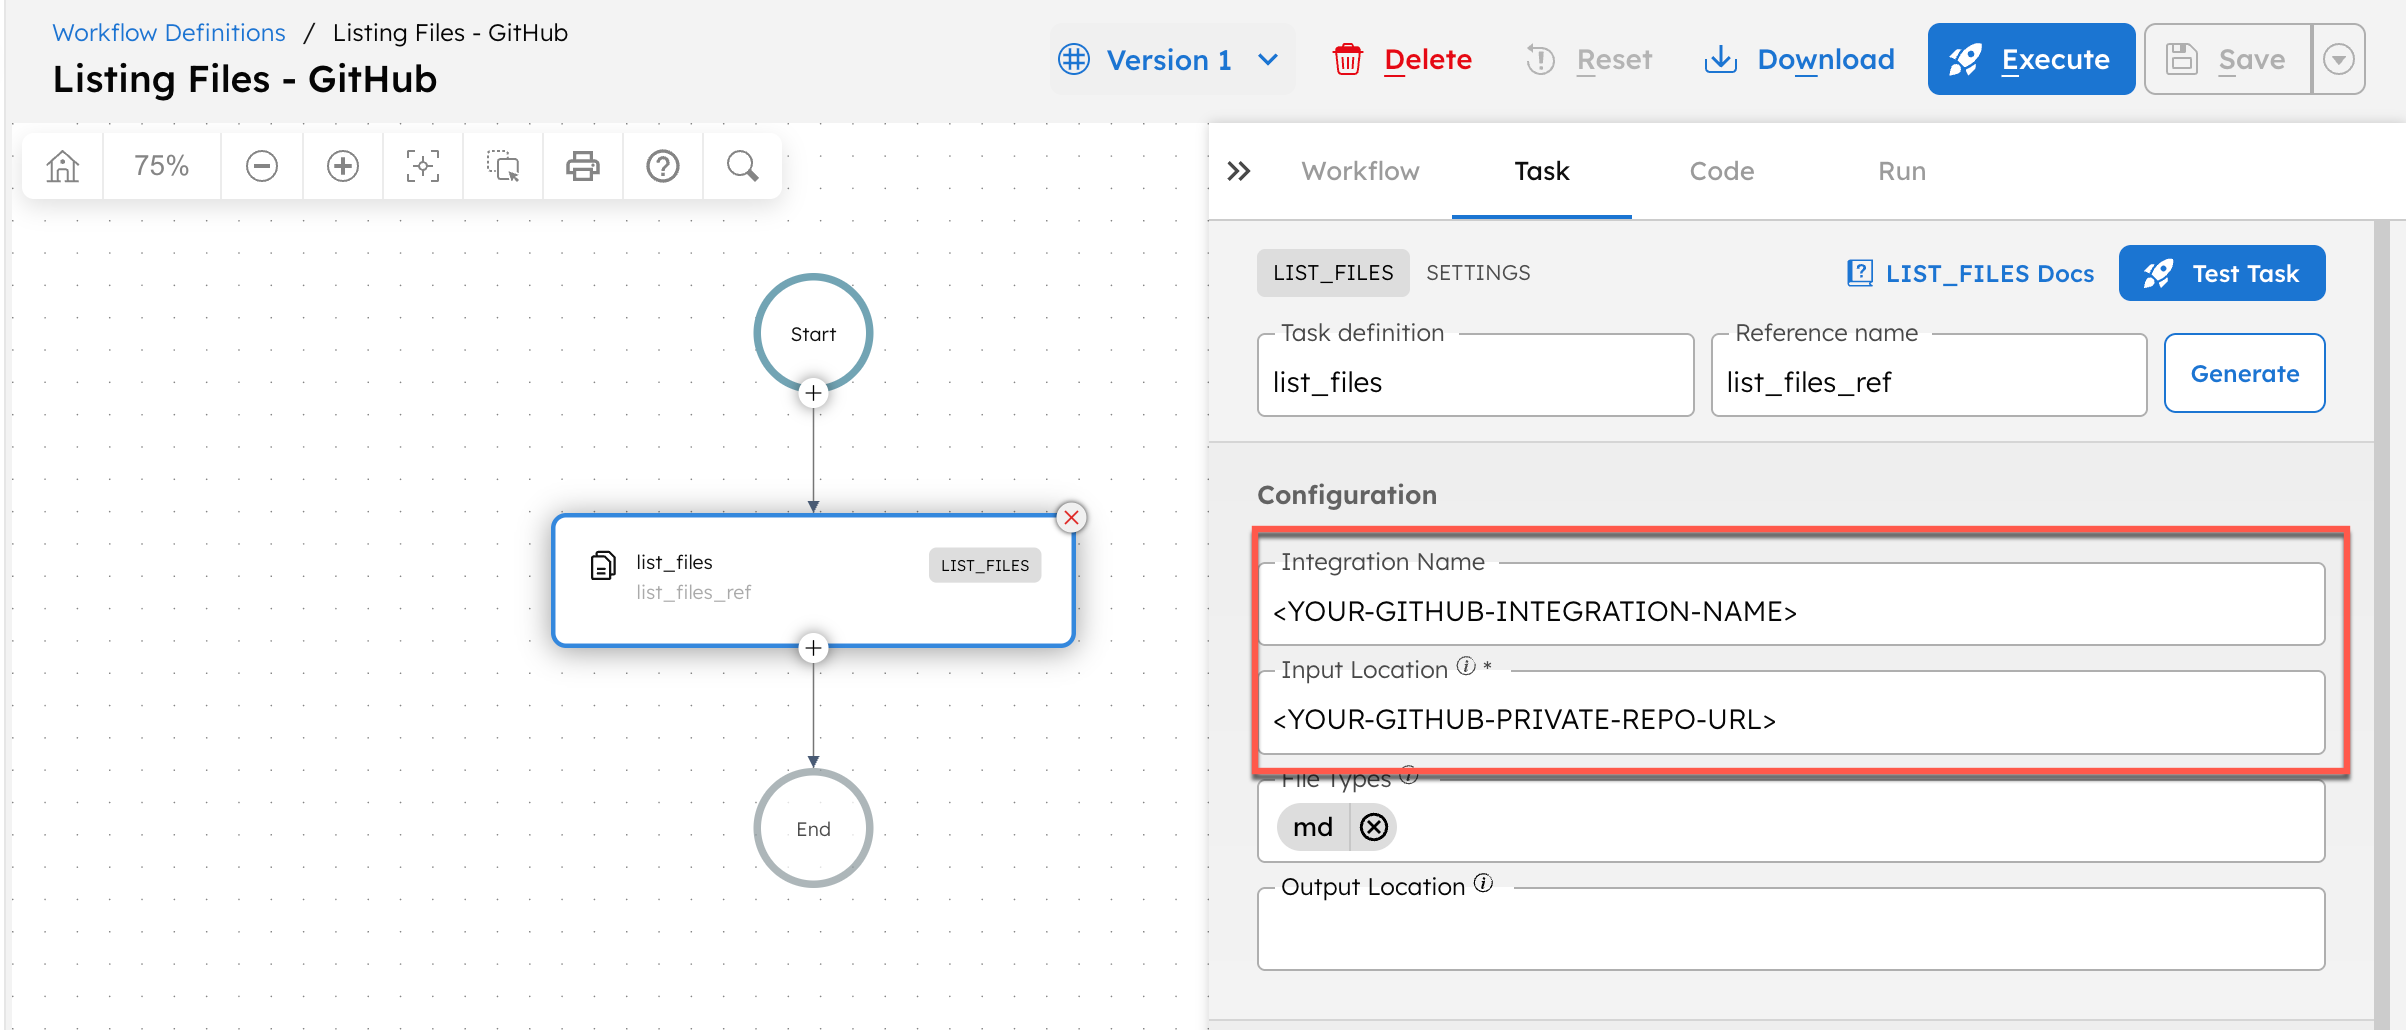The image size is (2406, 1030).
Task: Zoom out using the minus icon
Action: tap(261, 165)
